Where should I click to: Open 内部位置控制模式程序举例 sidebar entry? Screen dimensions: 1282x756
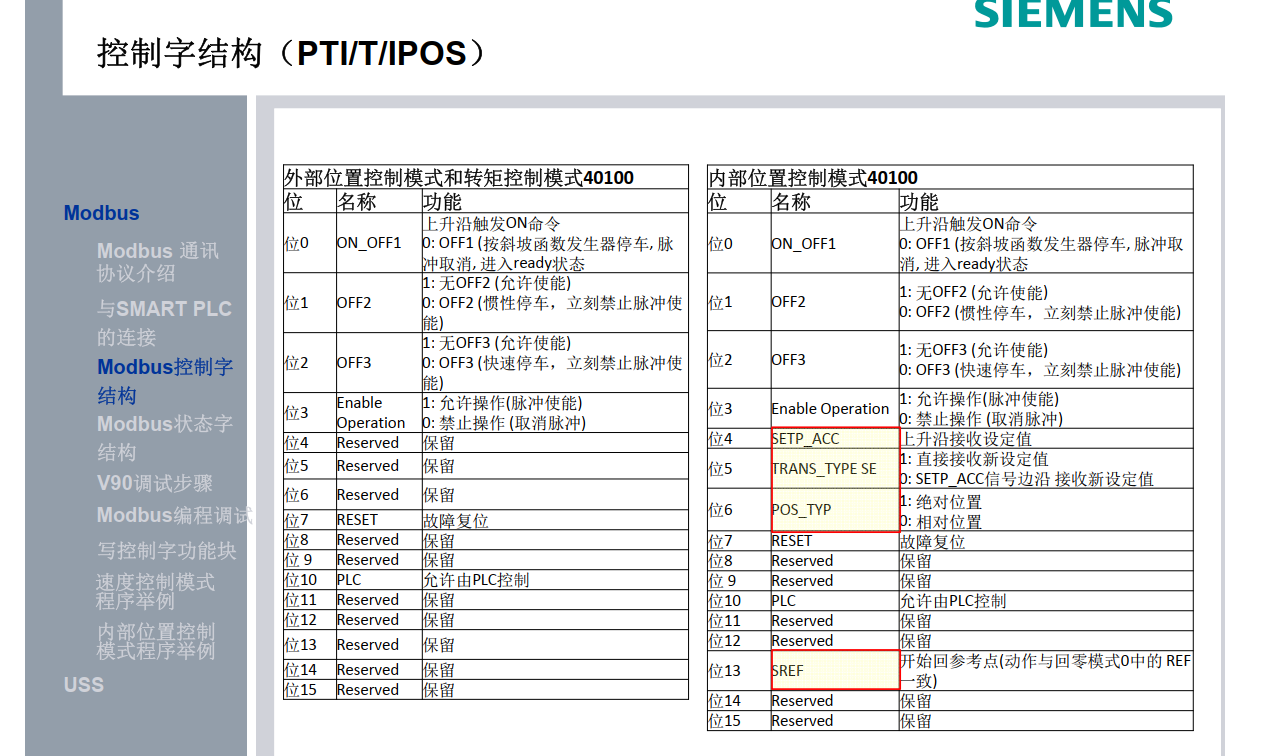click(155, 641)
